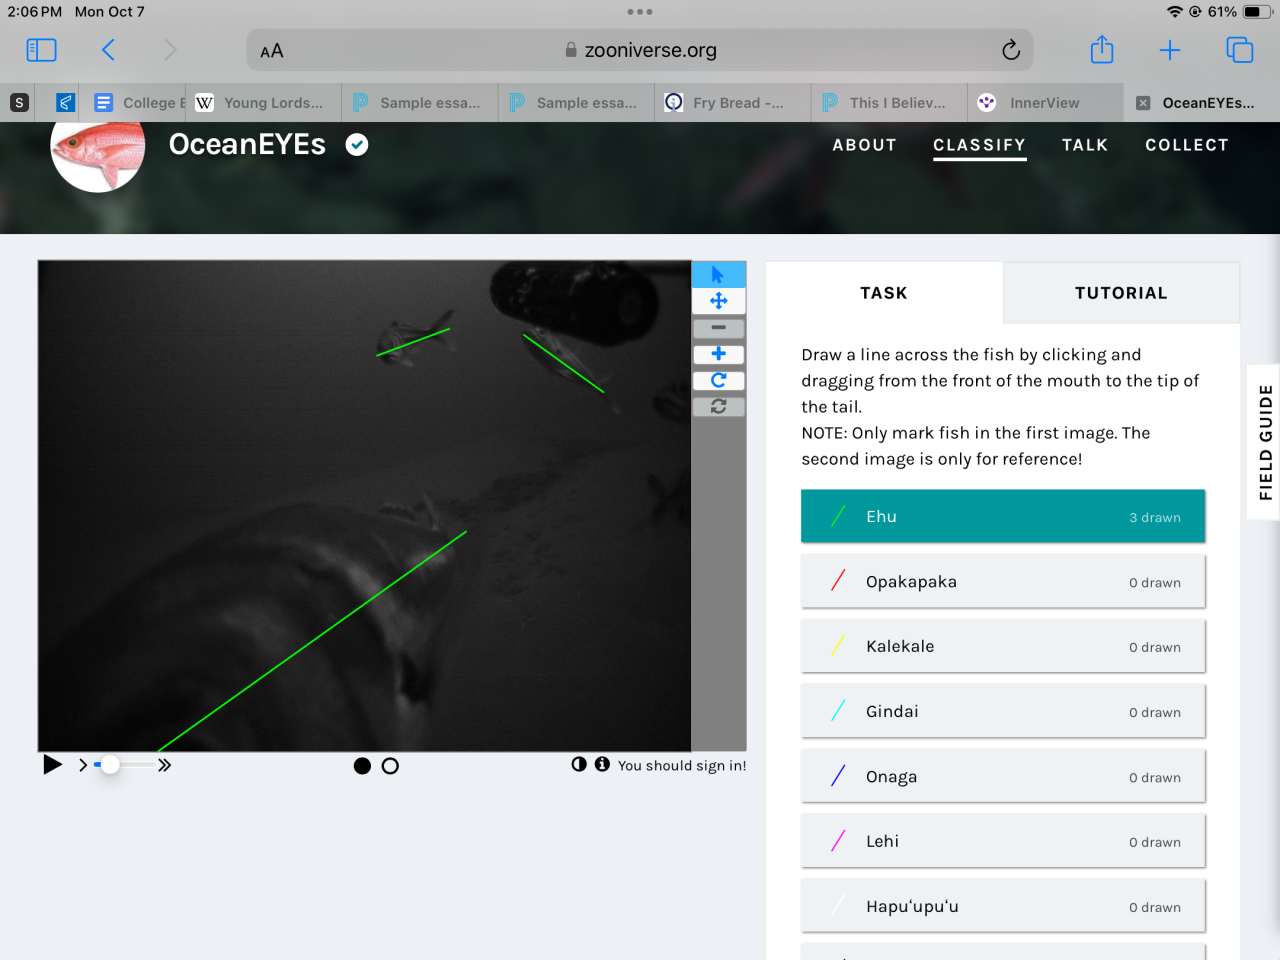The width and height of the screenshot is (1280, 960).
Task: Reload the page
Action: coord(1011,50)
